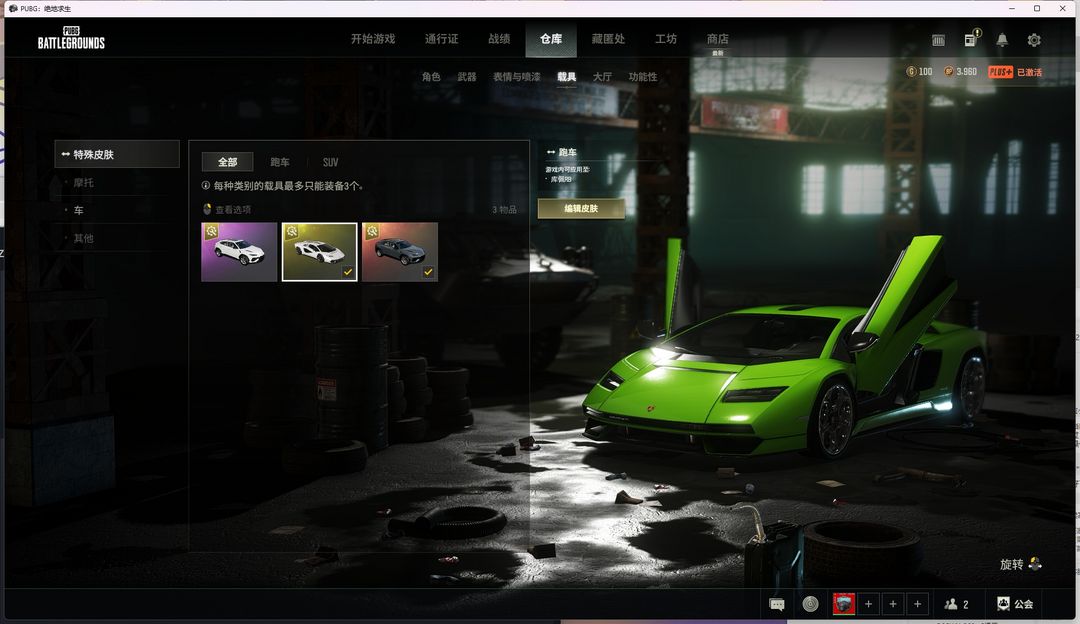Expand the 其他 category in sidebar
Image resolution: width=1080 pixels, height=624 pixels.
click(83, 239)
